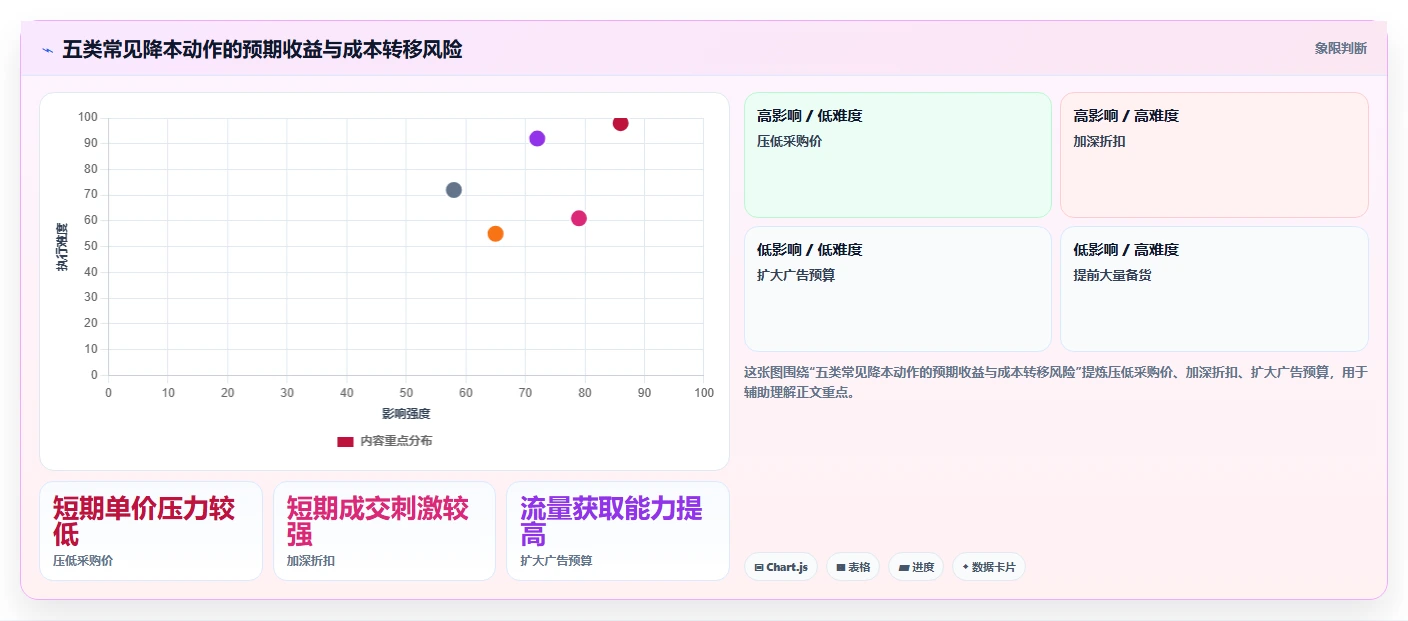Image resolution: width=1408 pixels, height=621 pixels.
Task: Click the 表格 tag chip
Action: (853, 567)
